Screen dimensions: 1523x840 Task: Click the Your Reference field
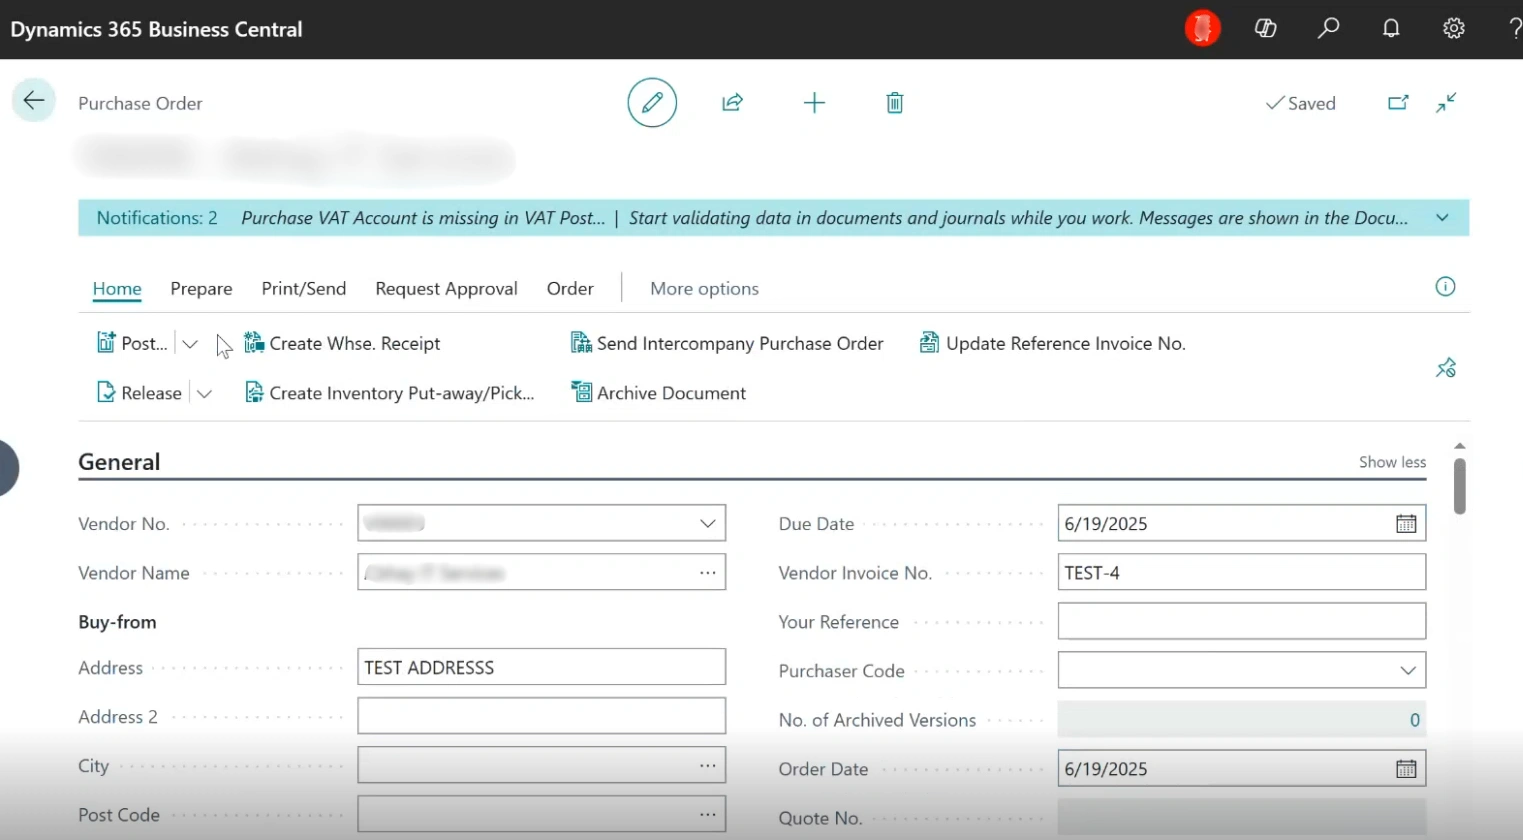[x=1241, y=621]
